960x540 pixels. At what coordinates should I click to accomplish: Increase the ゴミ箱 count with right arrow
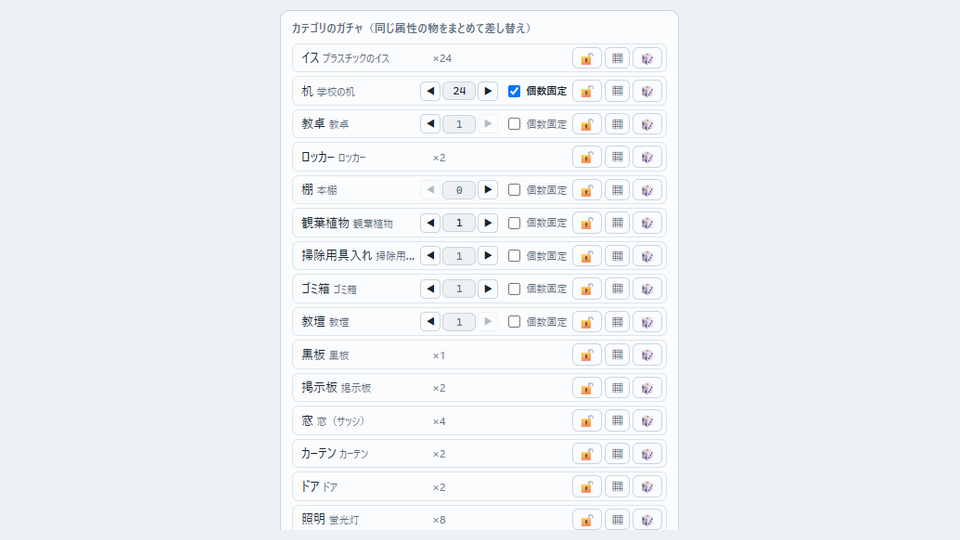(488, 289)
